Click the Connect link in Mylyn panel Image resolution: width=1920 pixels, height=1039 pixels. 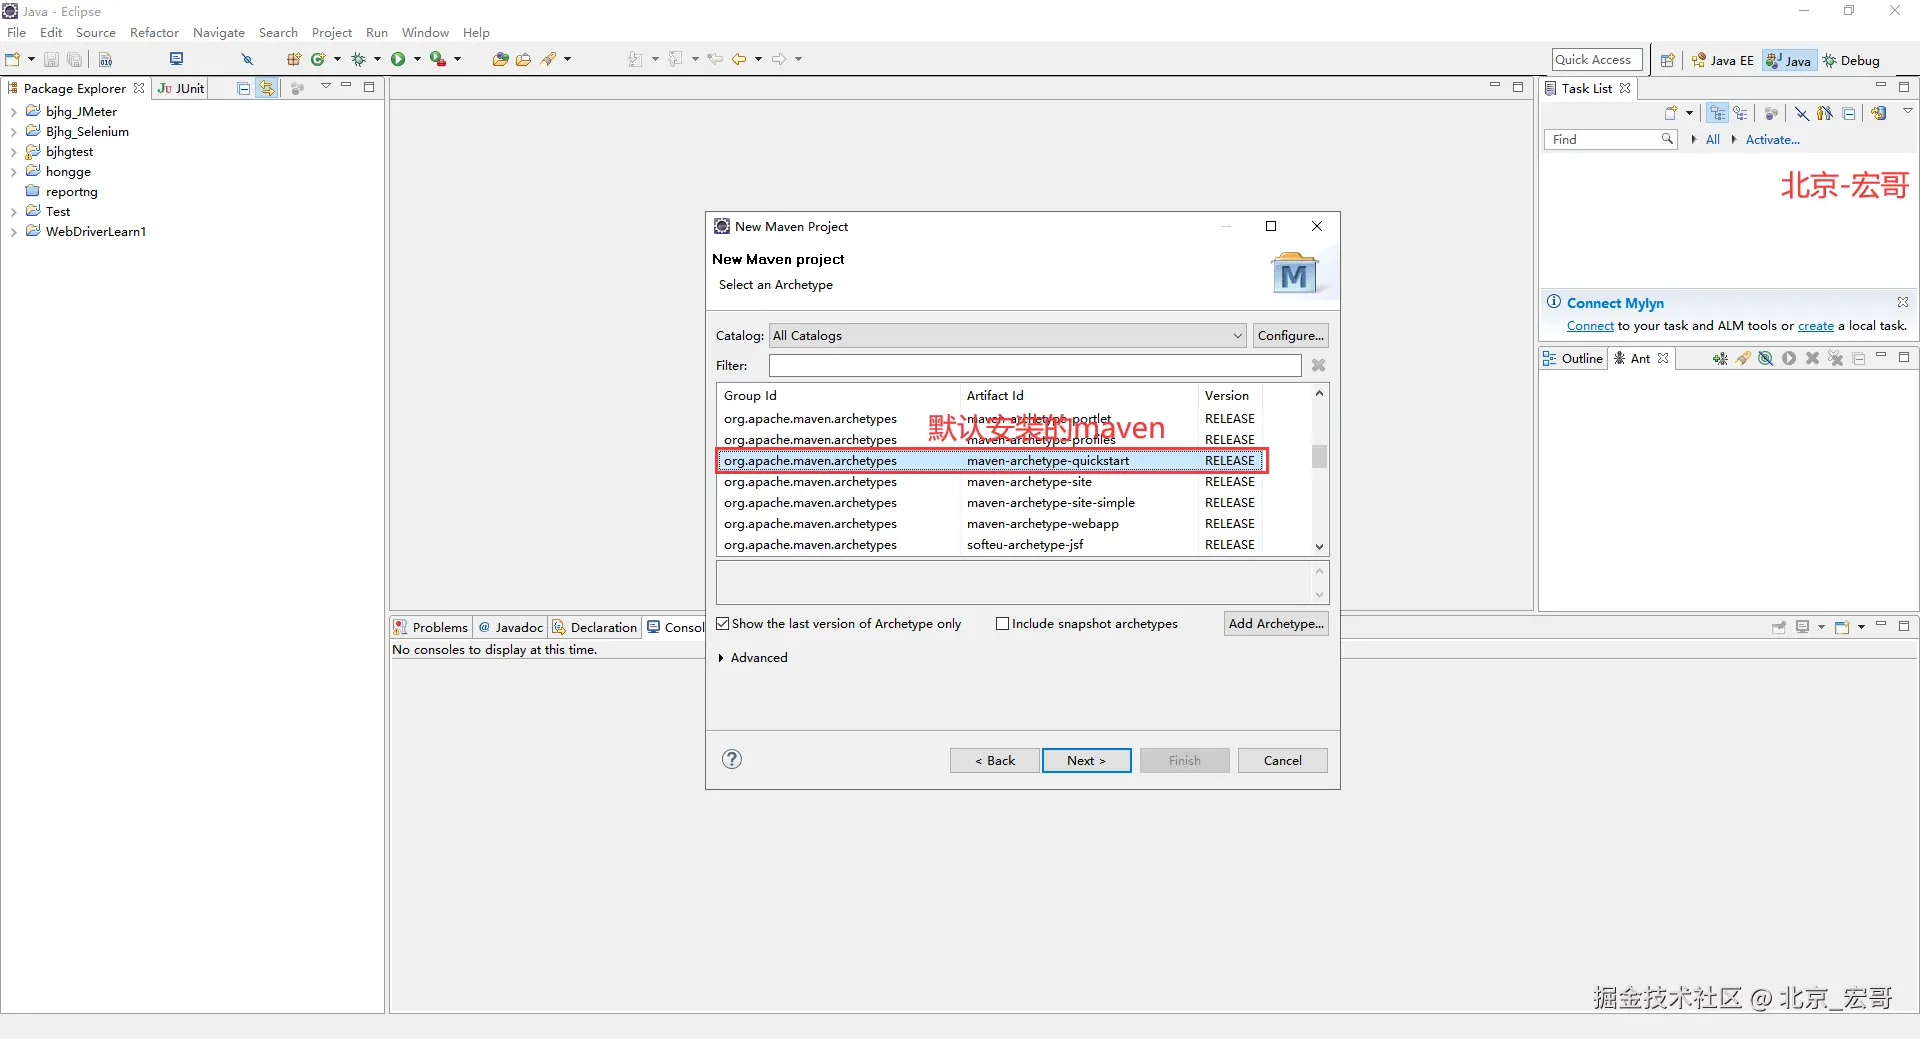click(1590, 326)
